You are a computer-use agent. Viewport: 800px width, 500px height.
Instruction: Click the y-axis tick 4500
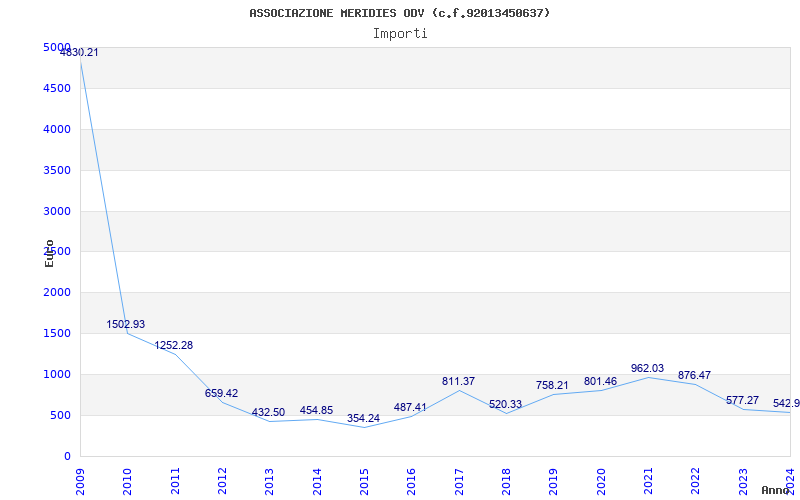[x=57, y=88]
